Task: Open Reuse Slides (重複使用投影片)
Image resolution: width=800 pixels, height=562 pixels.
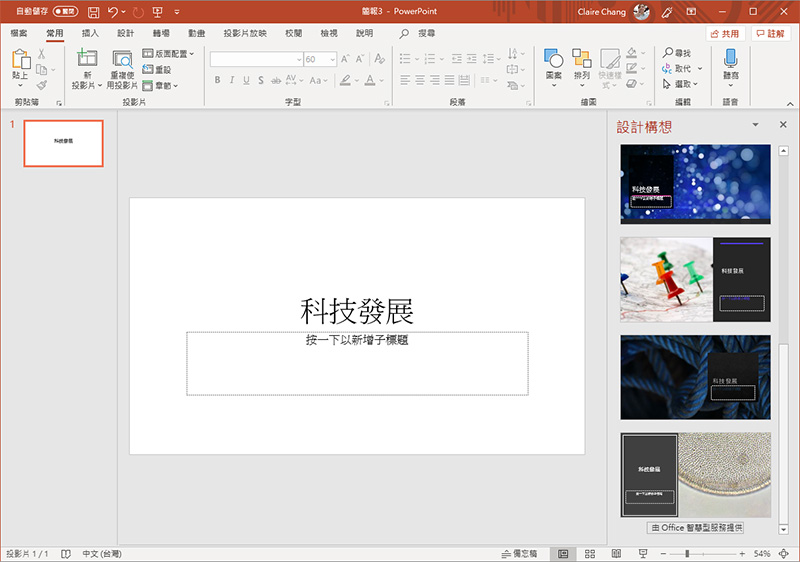Action: coord(122,69)
